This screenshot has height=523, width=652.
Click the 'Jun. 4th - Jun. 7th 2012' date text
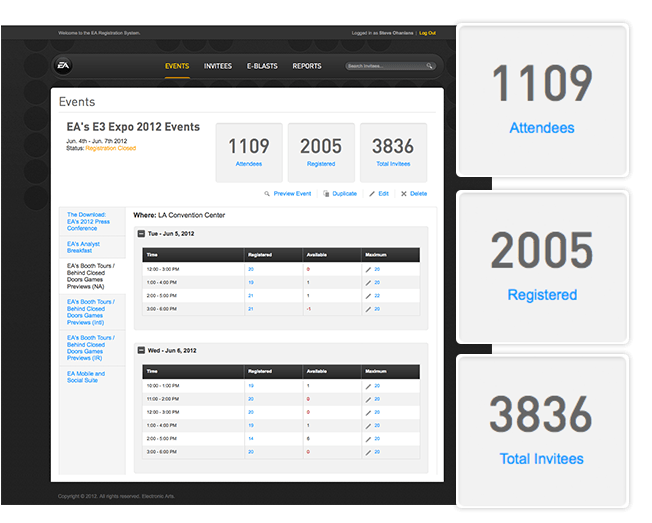pos(97,141)
